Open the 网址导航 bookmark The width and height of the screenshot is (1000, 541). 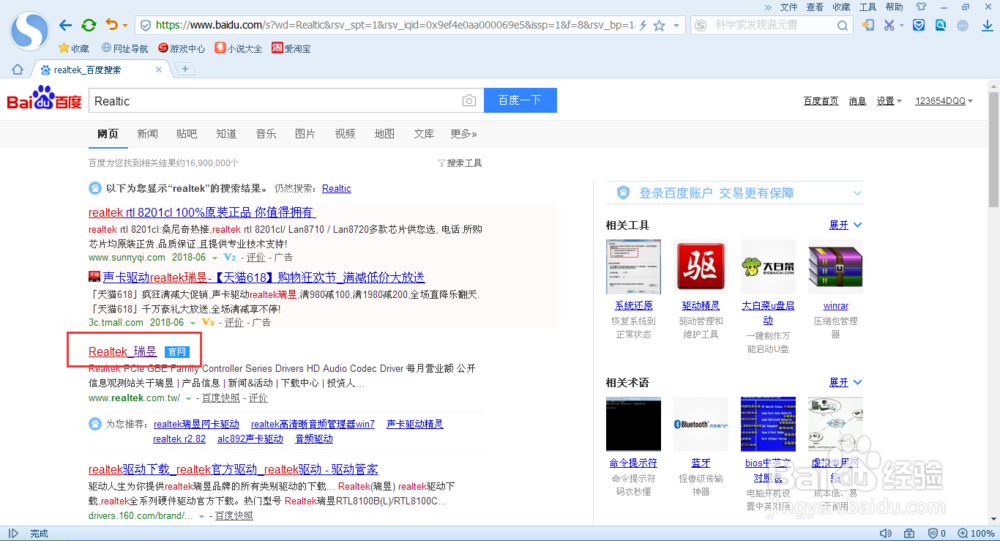coord(125,48)
